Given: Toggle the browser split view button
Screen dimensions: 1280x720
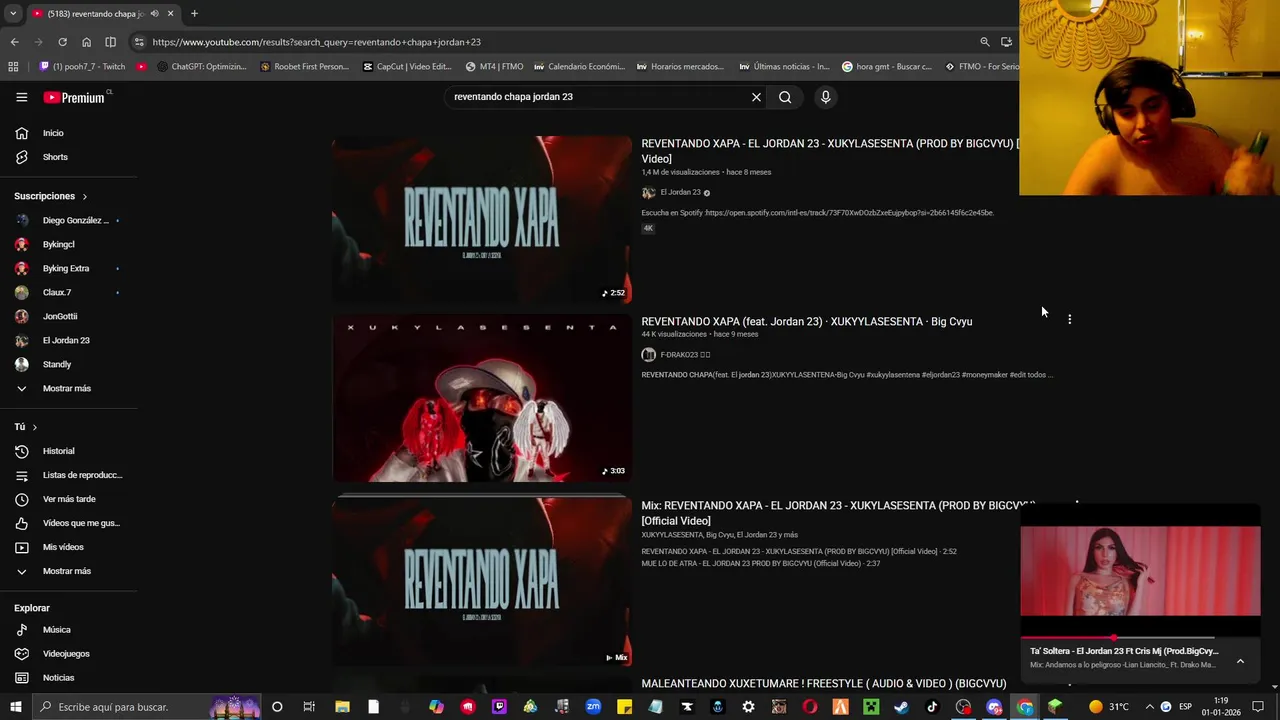Looking at the screenshot, I should (x=110, y=42).
